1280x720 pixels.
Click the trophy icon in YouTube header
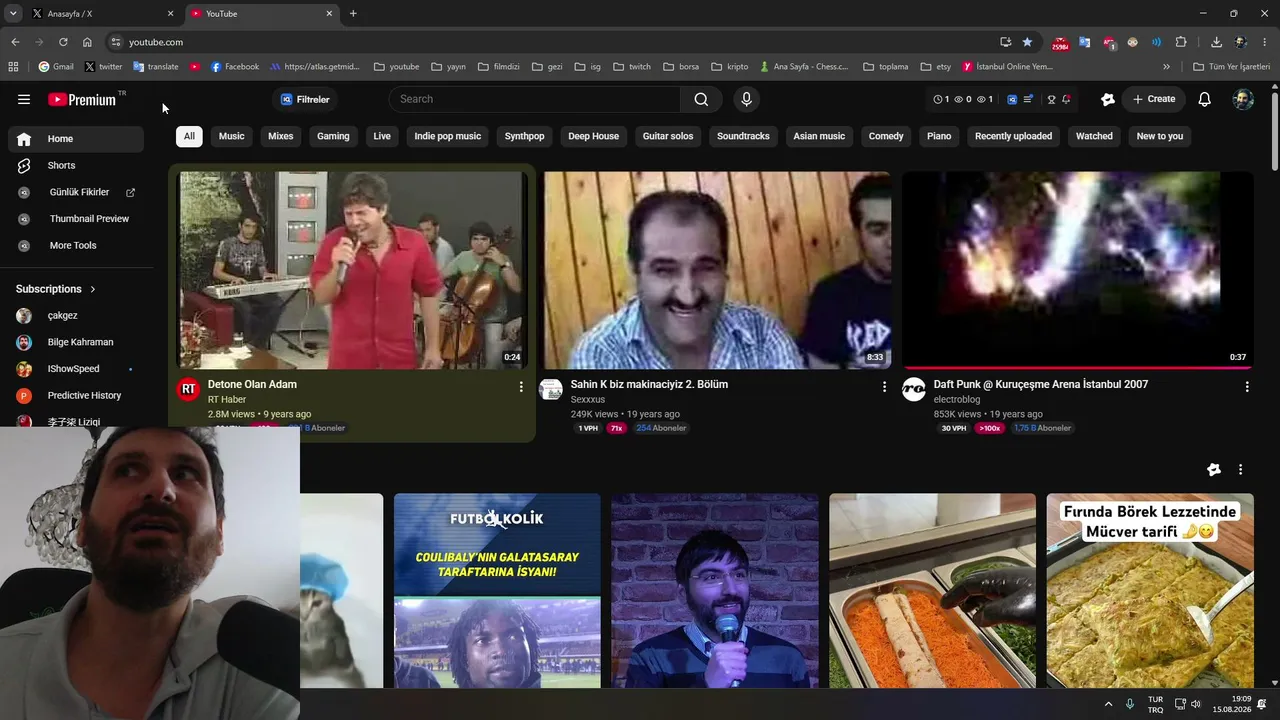[x=1051, y=99]
